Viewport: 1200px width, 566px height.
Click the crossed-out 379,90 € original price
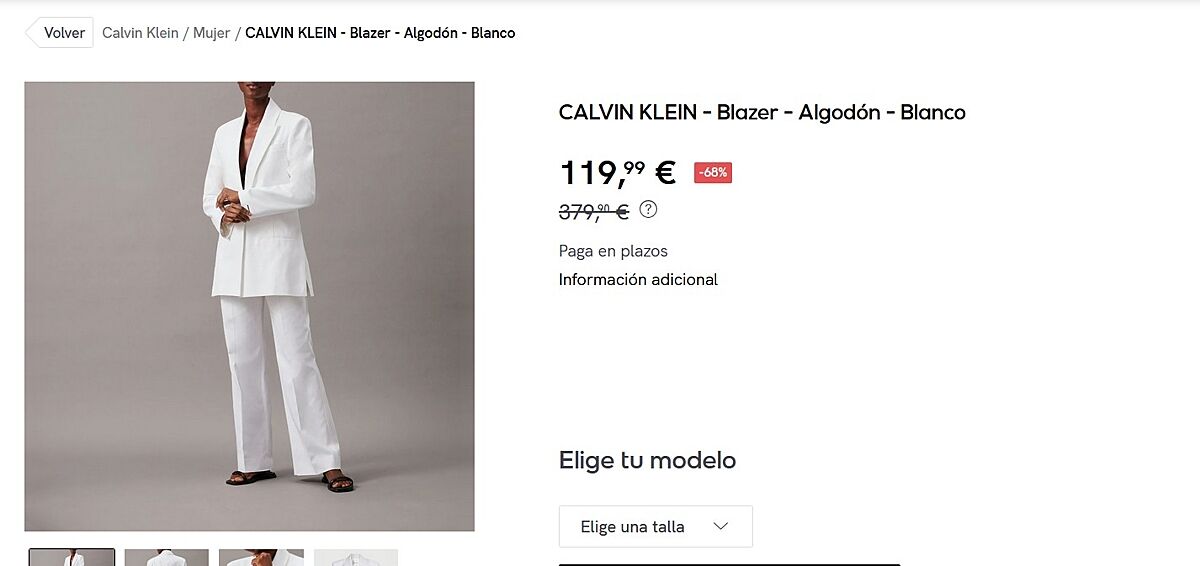coord(594,211)
